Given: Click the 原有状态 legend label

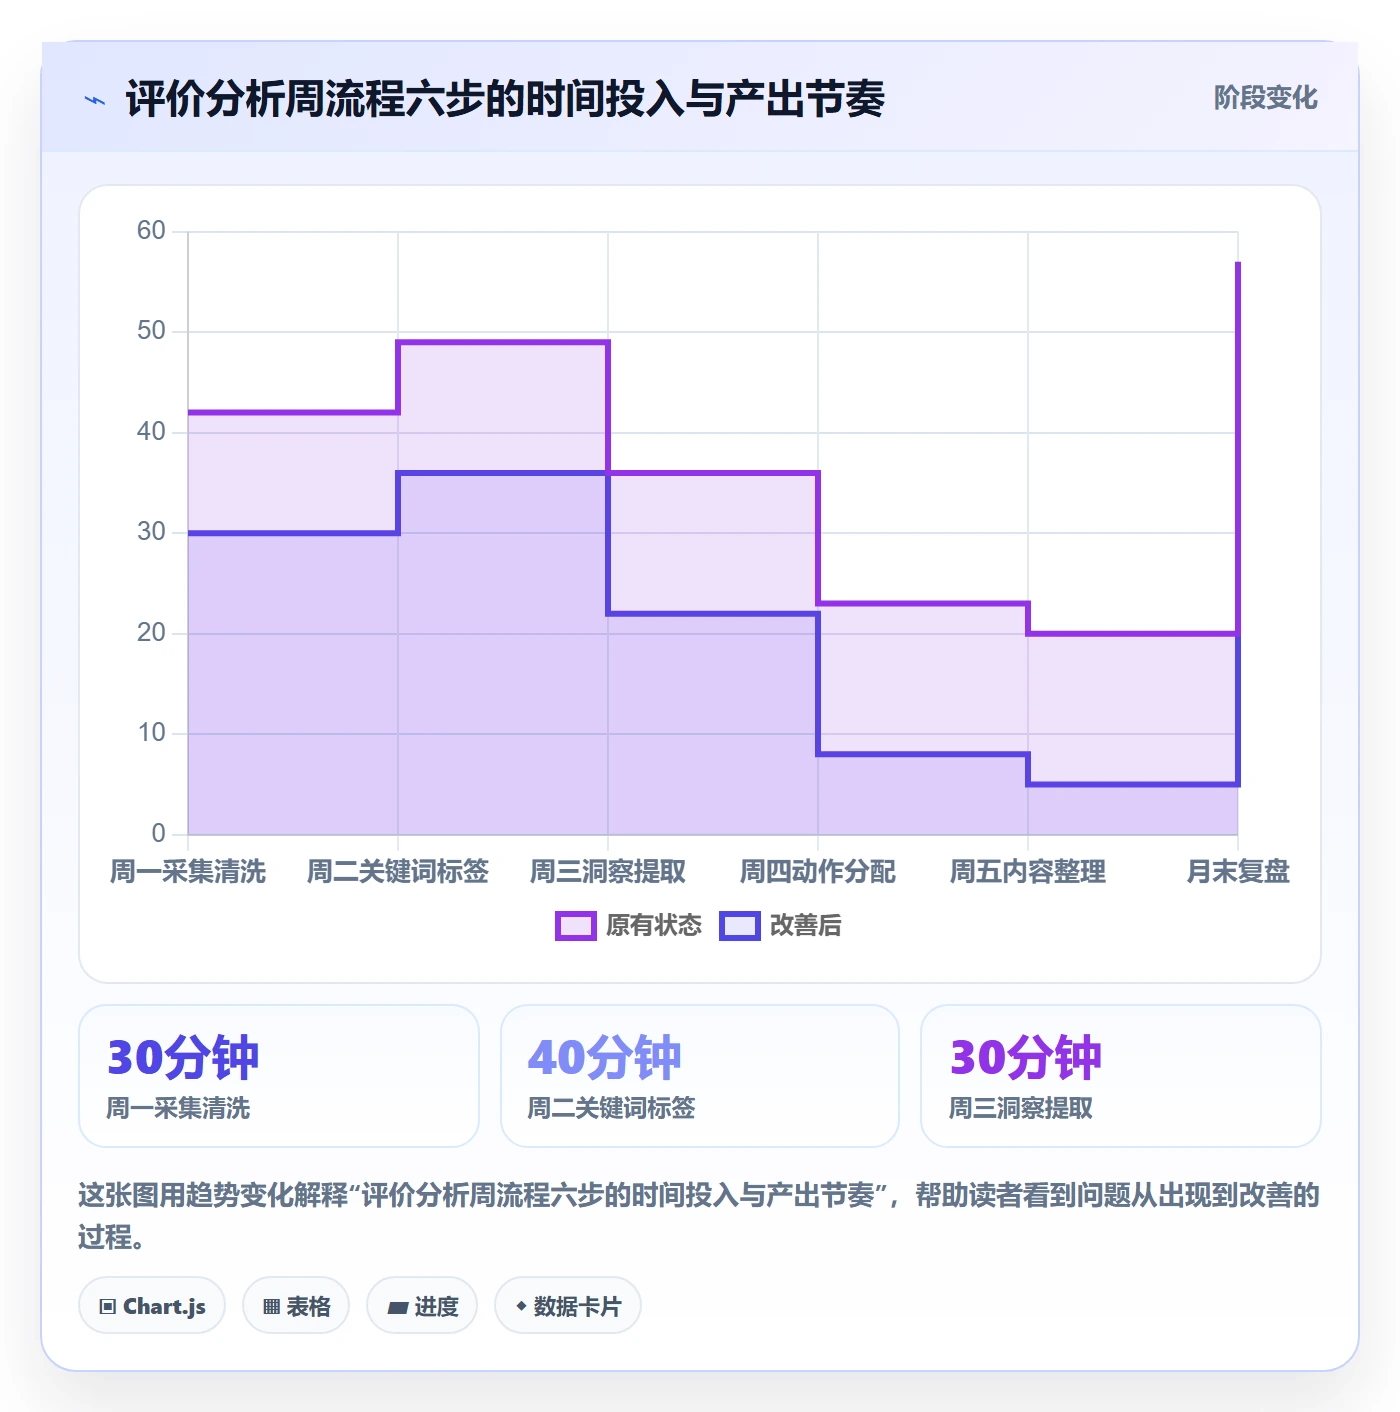Looking at the screenshot, I should pyautogui.click(x=654, y=926).
